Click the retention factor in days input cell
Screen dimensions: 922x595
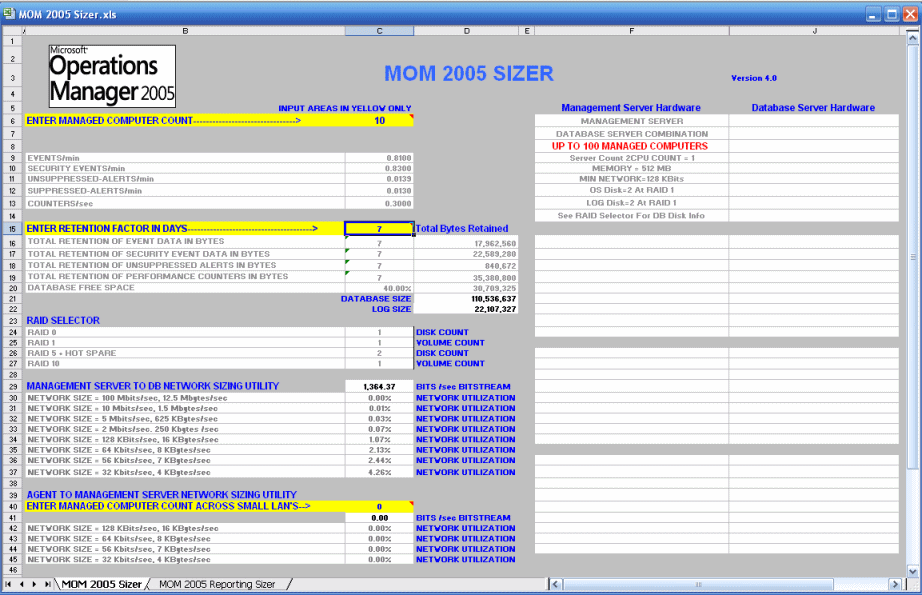pyautogui.click(x=379, y=229)
